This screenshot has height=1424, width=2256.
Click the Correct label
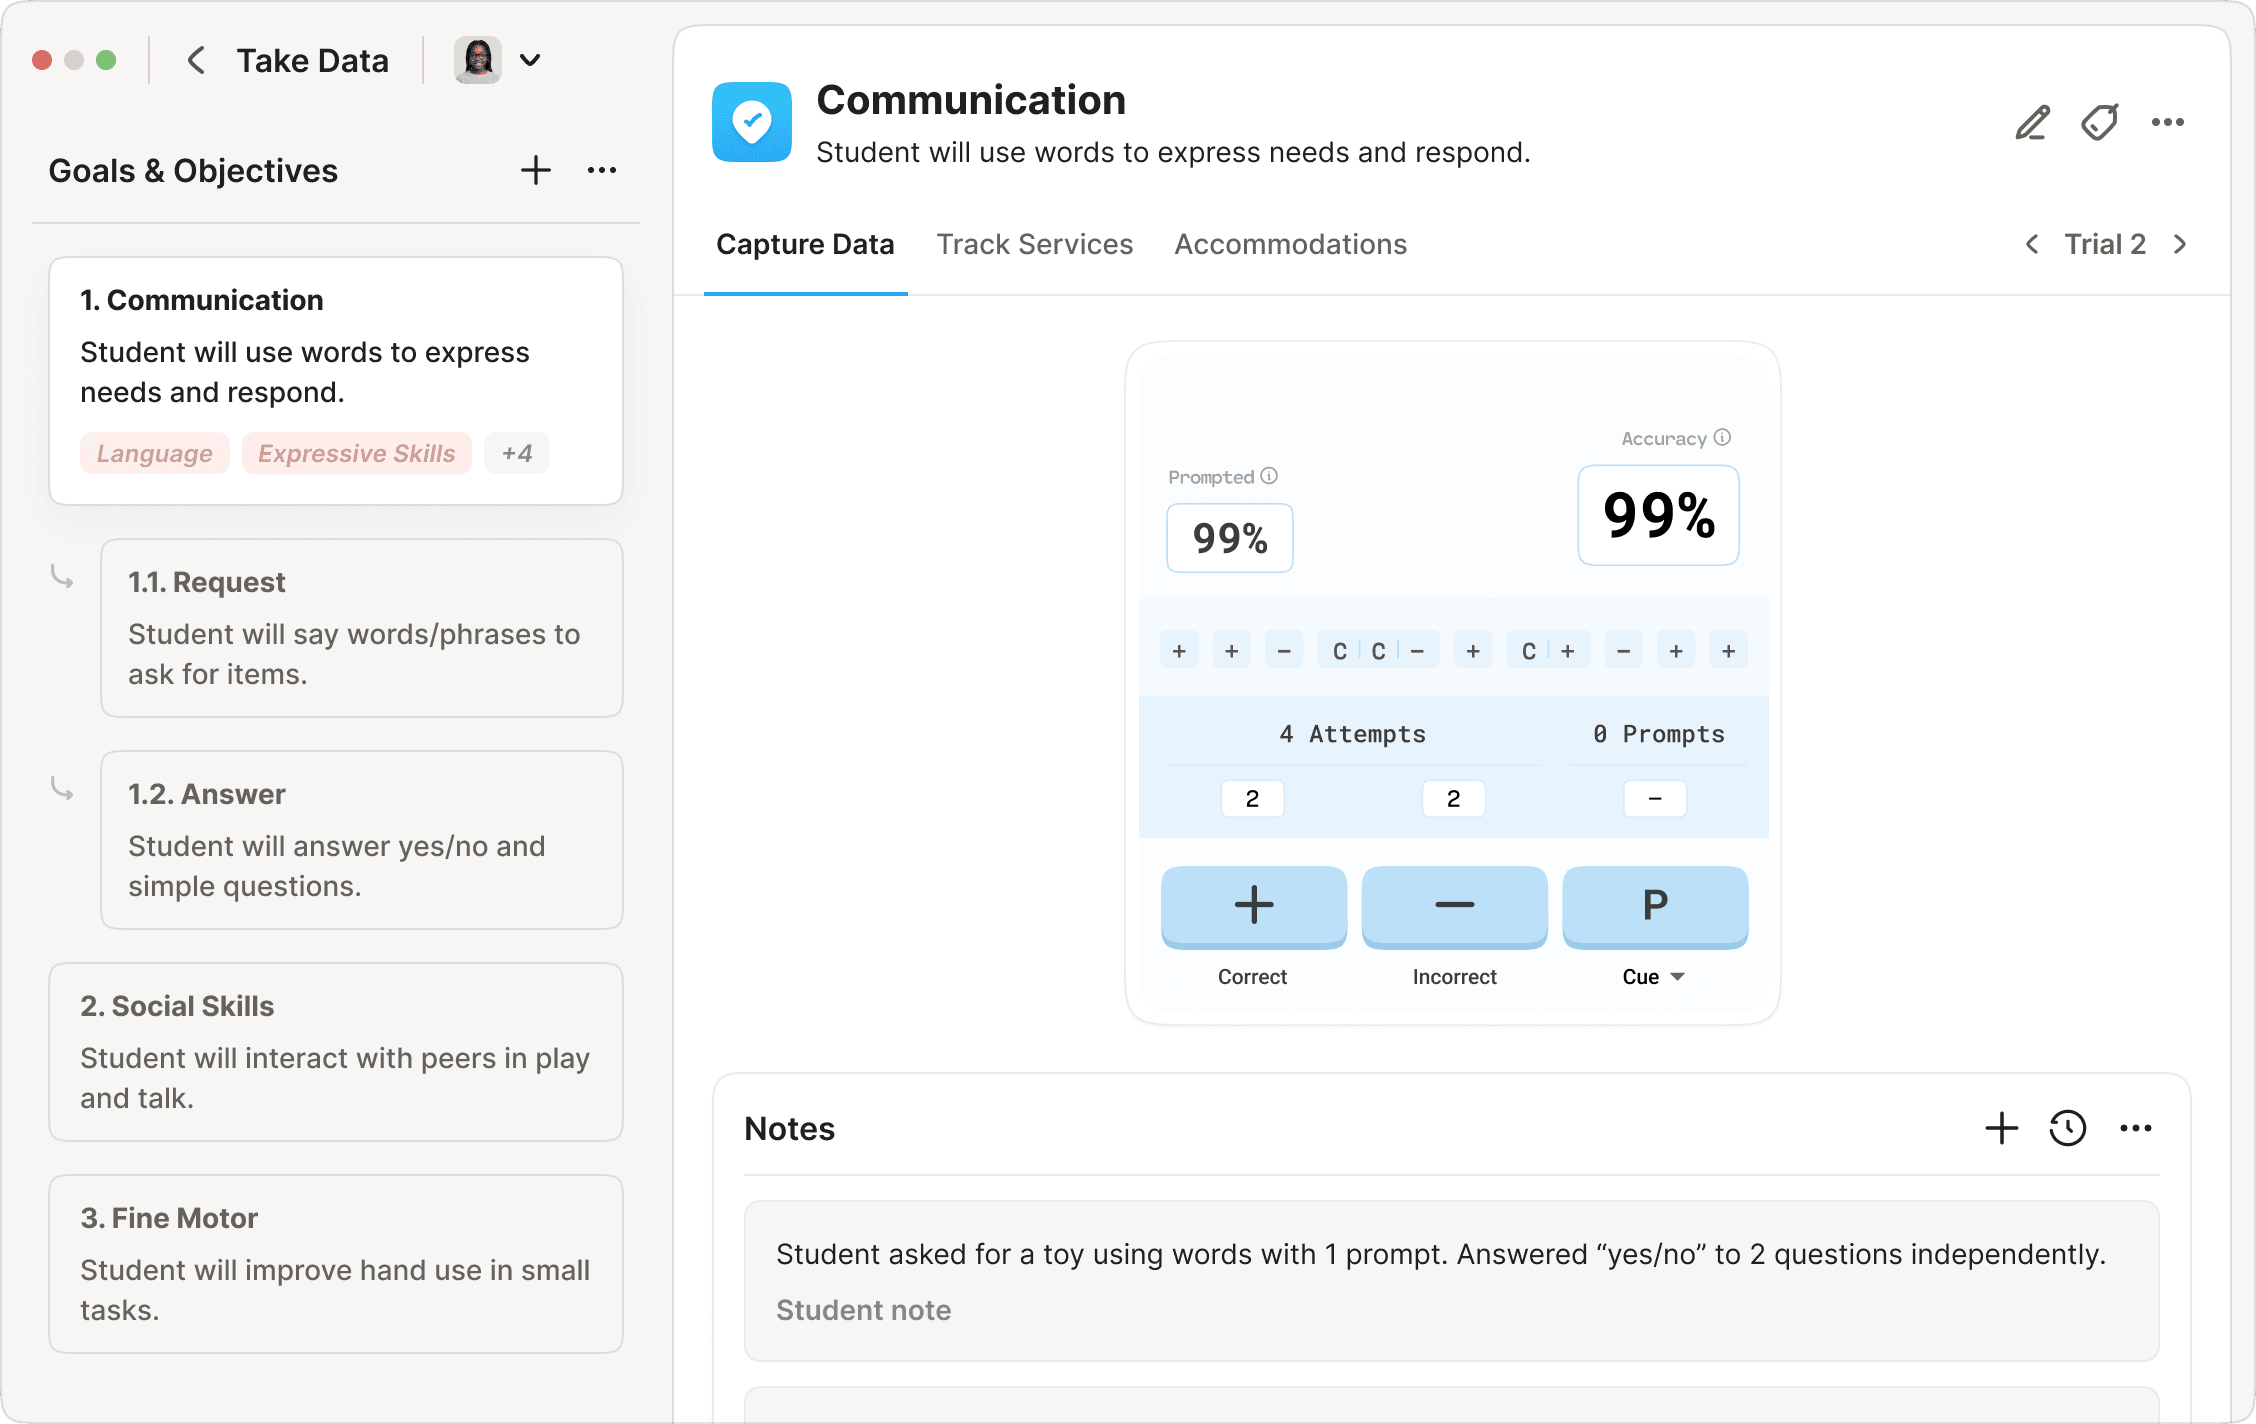pos(1253,977)
